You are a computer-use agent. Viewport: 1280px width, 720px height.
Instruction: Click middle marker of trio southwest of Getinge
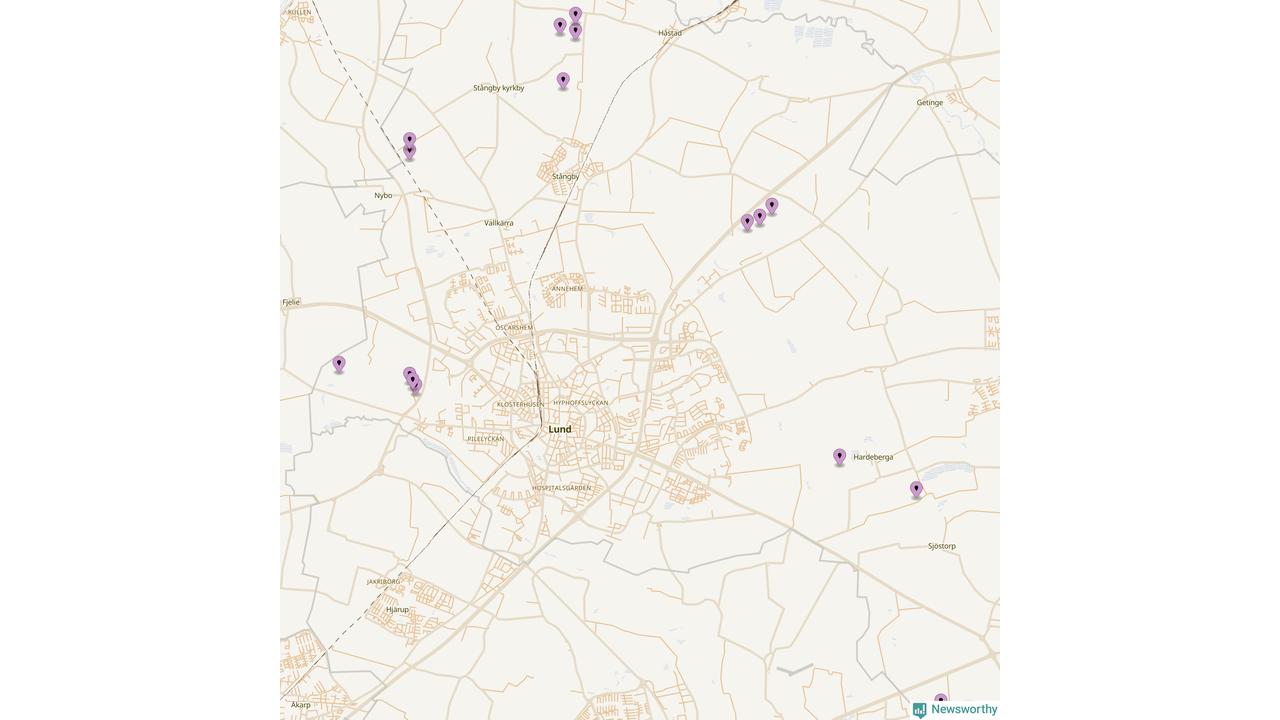[760, 216]
